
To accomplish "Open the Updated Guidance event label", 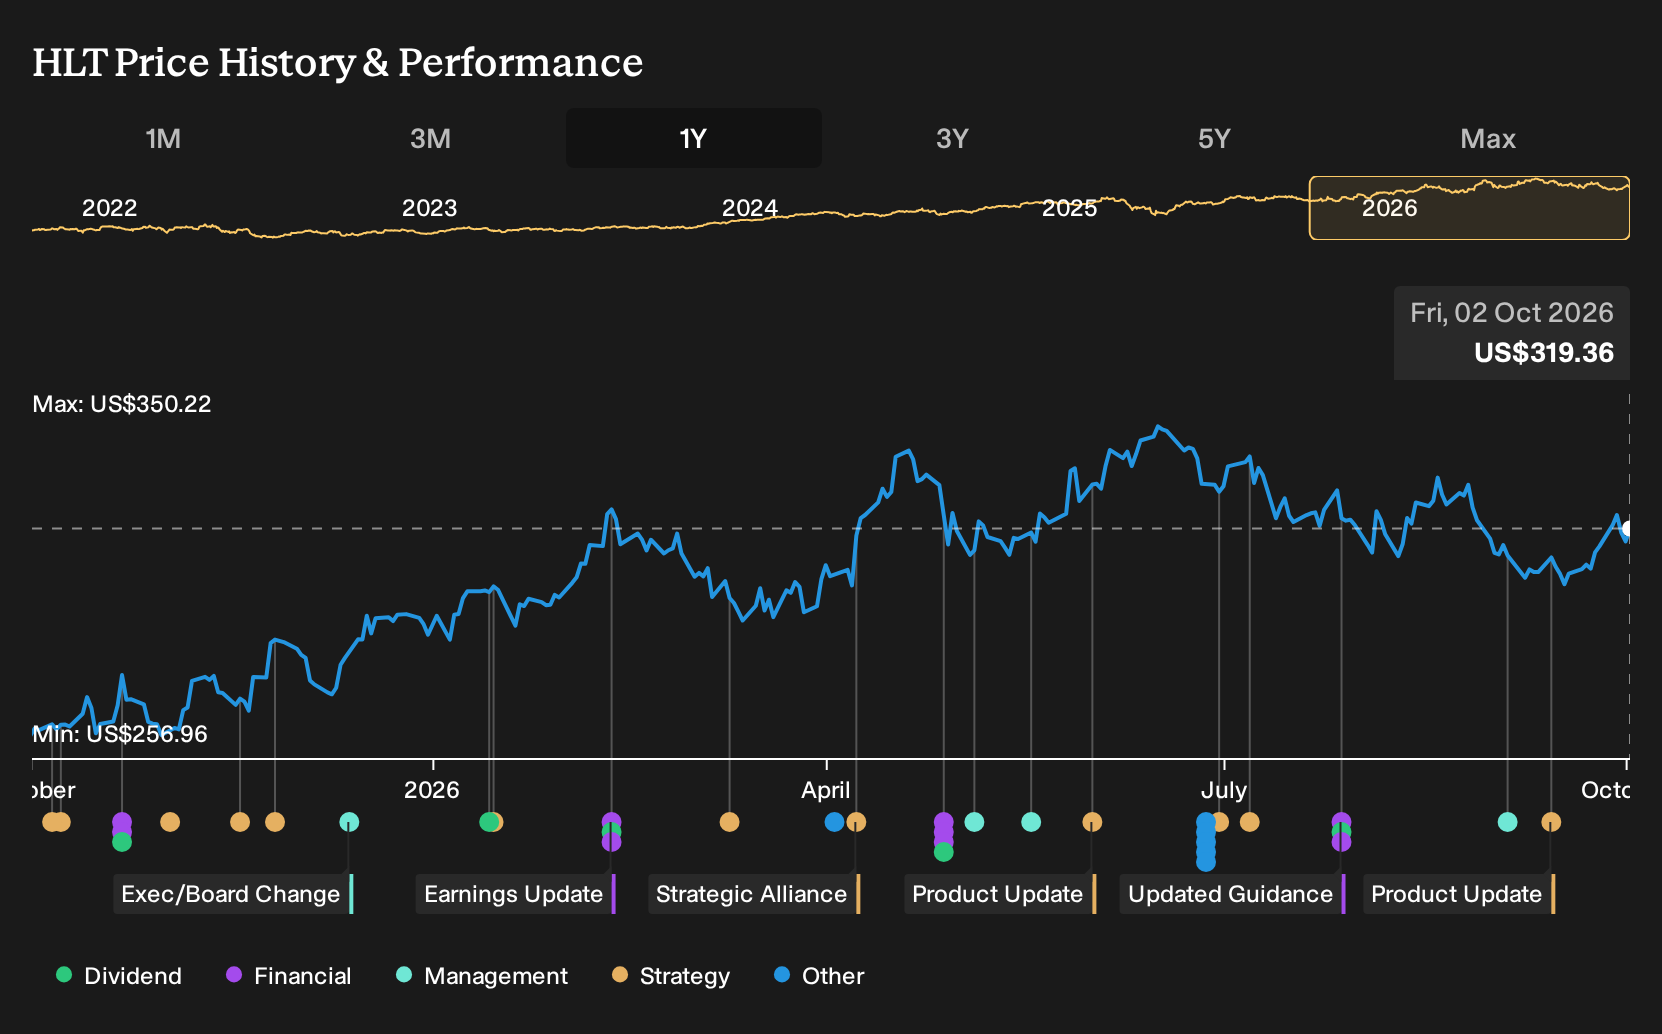I will [x=1233, y=894].
